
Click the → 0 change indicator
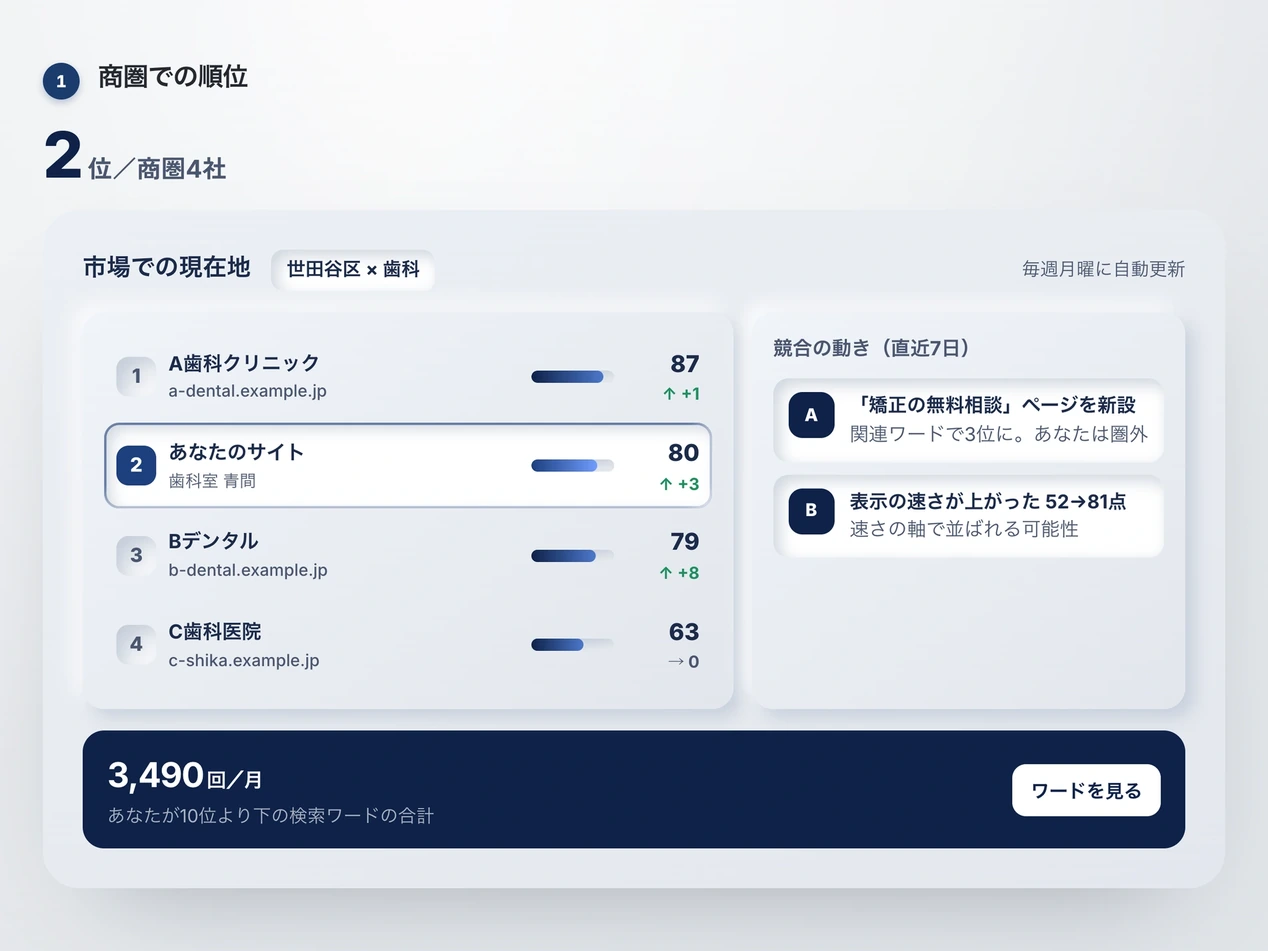[683, 662]
